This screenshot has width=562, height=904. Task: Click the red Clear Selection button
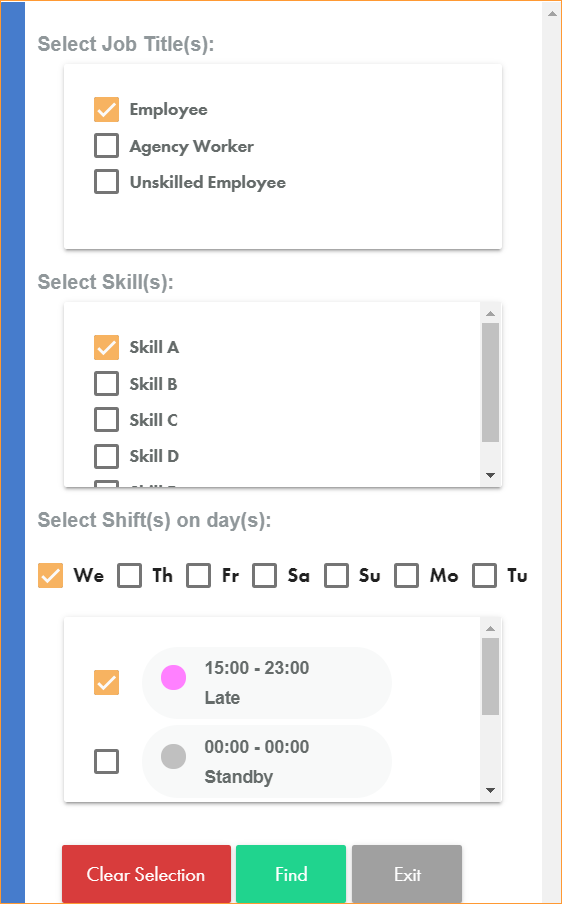[146, 874]
